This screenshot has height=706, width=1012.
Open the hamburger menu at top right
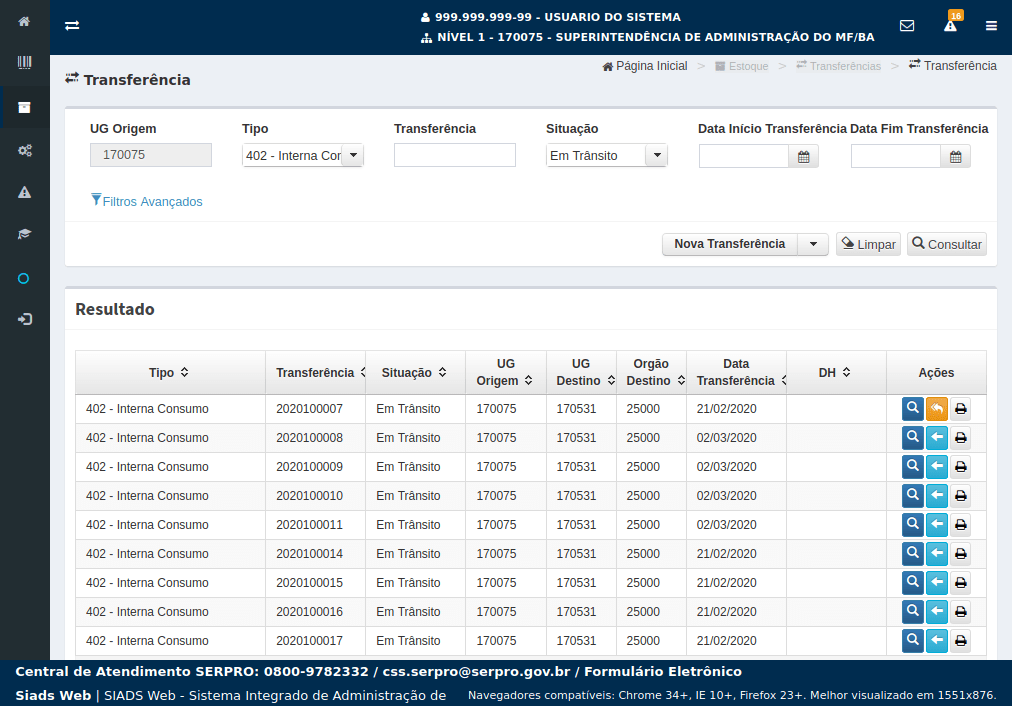(991, 26)
